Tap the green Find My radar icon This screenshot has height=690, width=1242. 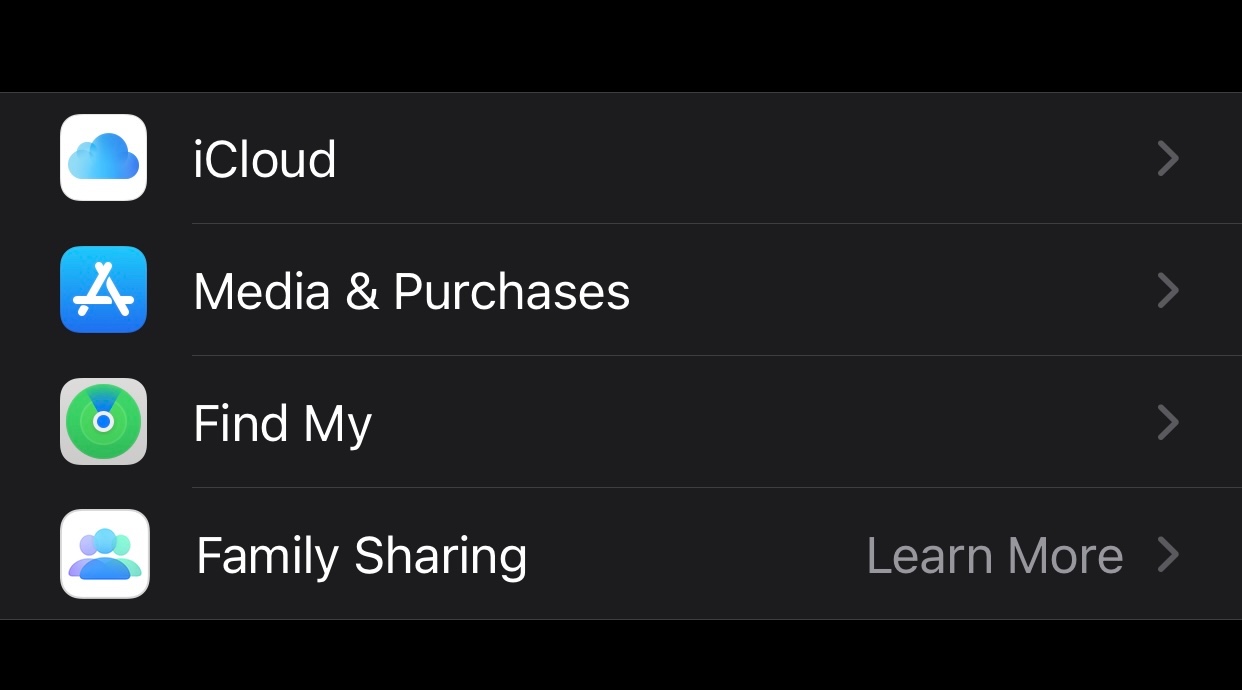(x=103, y=422)
